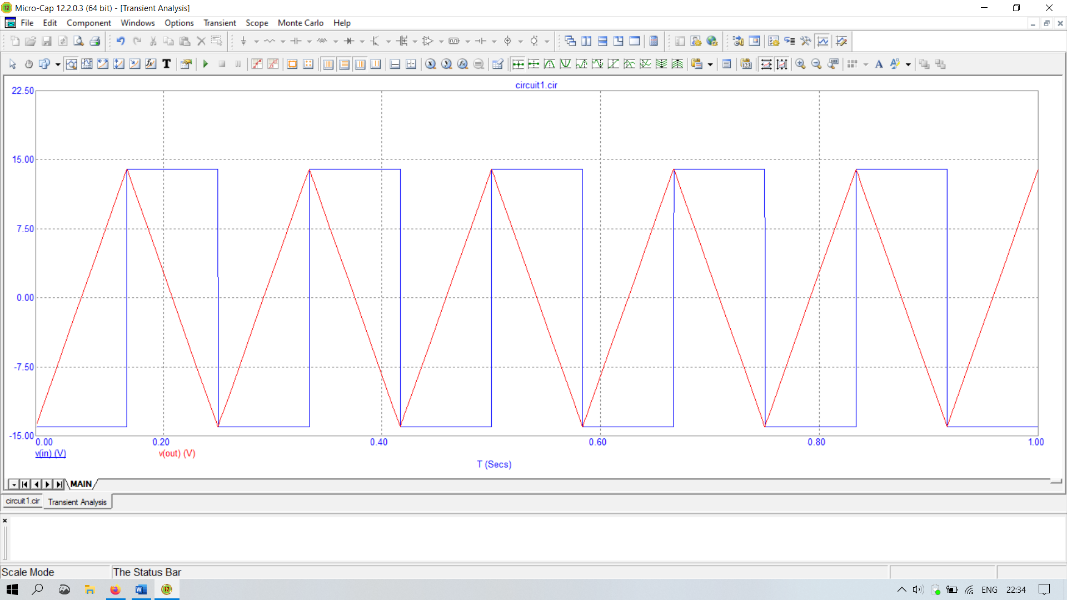Click the Undo arrow in the toolbar
The height and width of the screenshot is (600, 1067).
[x=121, y=41]
